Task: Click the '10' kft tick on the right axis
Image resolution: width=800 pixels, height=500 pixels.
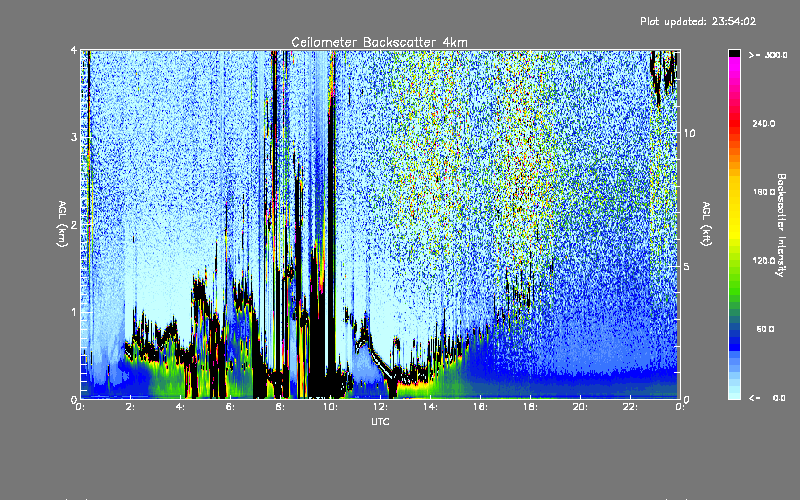Action: coord(689,133)
